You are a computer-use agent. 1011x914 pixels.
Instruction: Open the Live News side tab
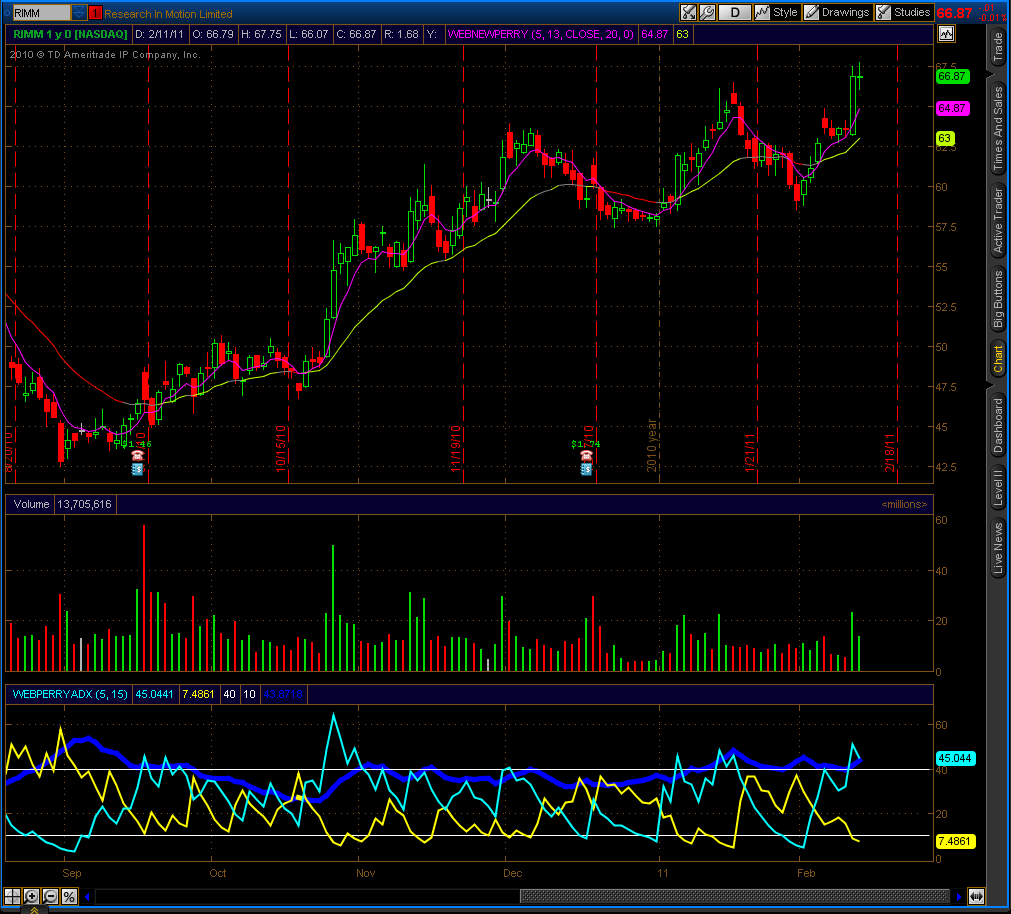coord(998,548)
